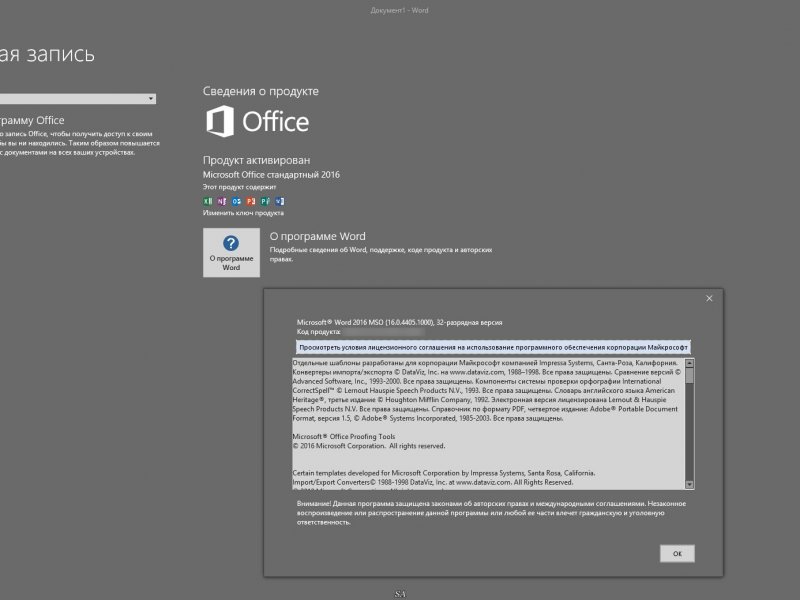Image resolution: width=800 pixels, height=600 pixels.
Task: Click the scrollbar up arrow in credits box
Action: click(x=689, y=363)
